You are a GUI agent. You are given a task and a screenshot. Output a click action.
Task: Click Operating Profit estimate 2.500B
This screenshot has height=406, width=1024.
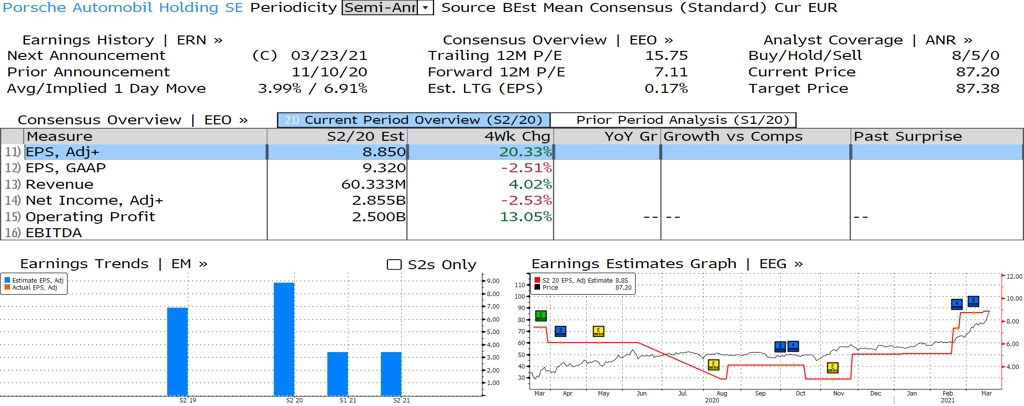(x=378, y=216)
